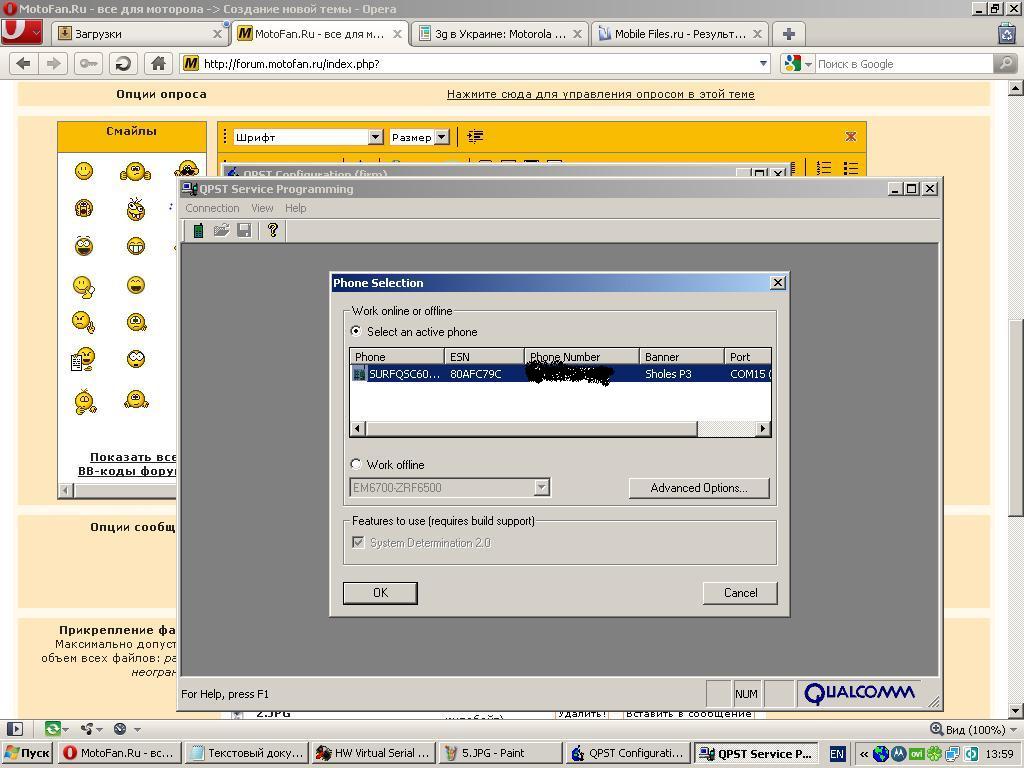The image size is (1024, 768).
Task: Open Advanced Options... in Phone Selection
Action: [x=699, y=488]
